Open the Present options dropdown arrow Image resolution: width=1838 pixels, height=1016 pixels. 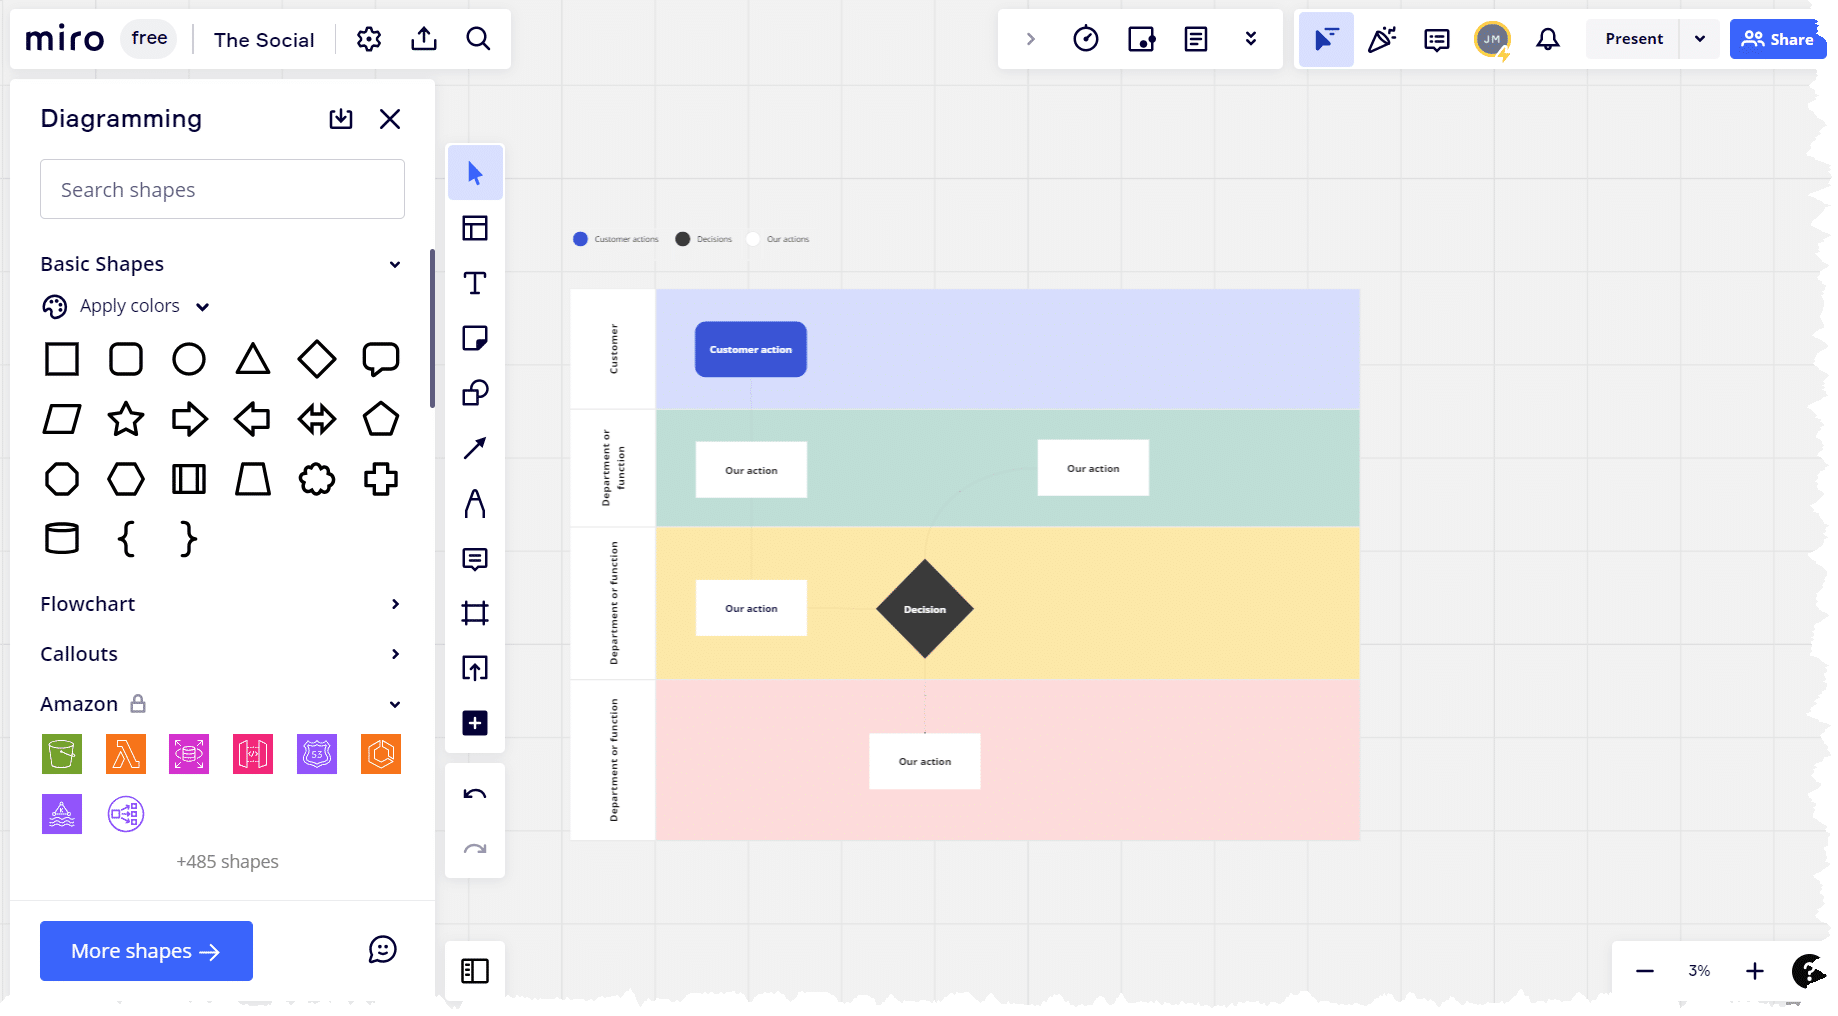[1699, 39]
